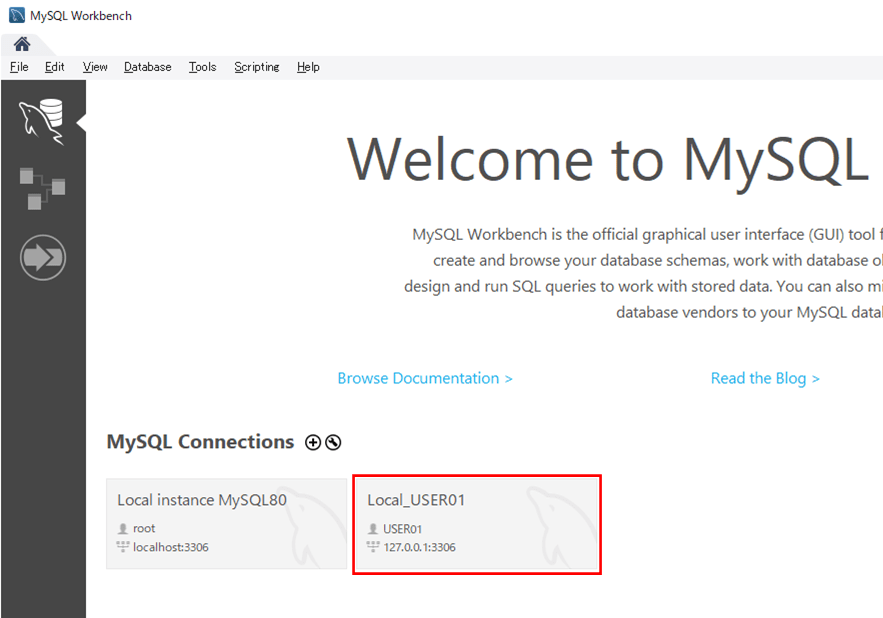Open the Local_USER01 connection tile
Screen dimensions: 883x618
[x=476, y=523]
